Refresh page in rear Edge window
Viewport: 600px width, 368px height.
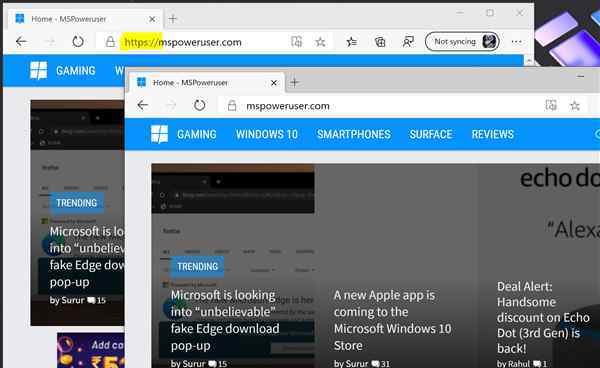click(78, 41)
